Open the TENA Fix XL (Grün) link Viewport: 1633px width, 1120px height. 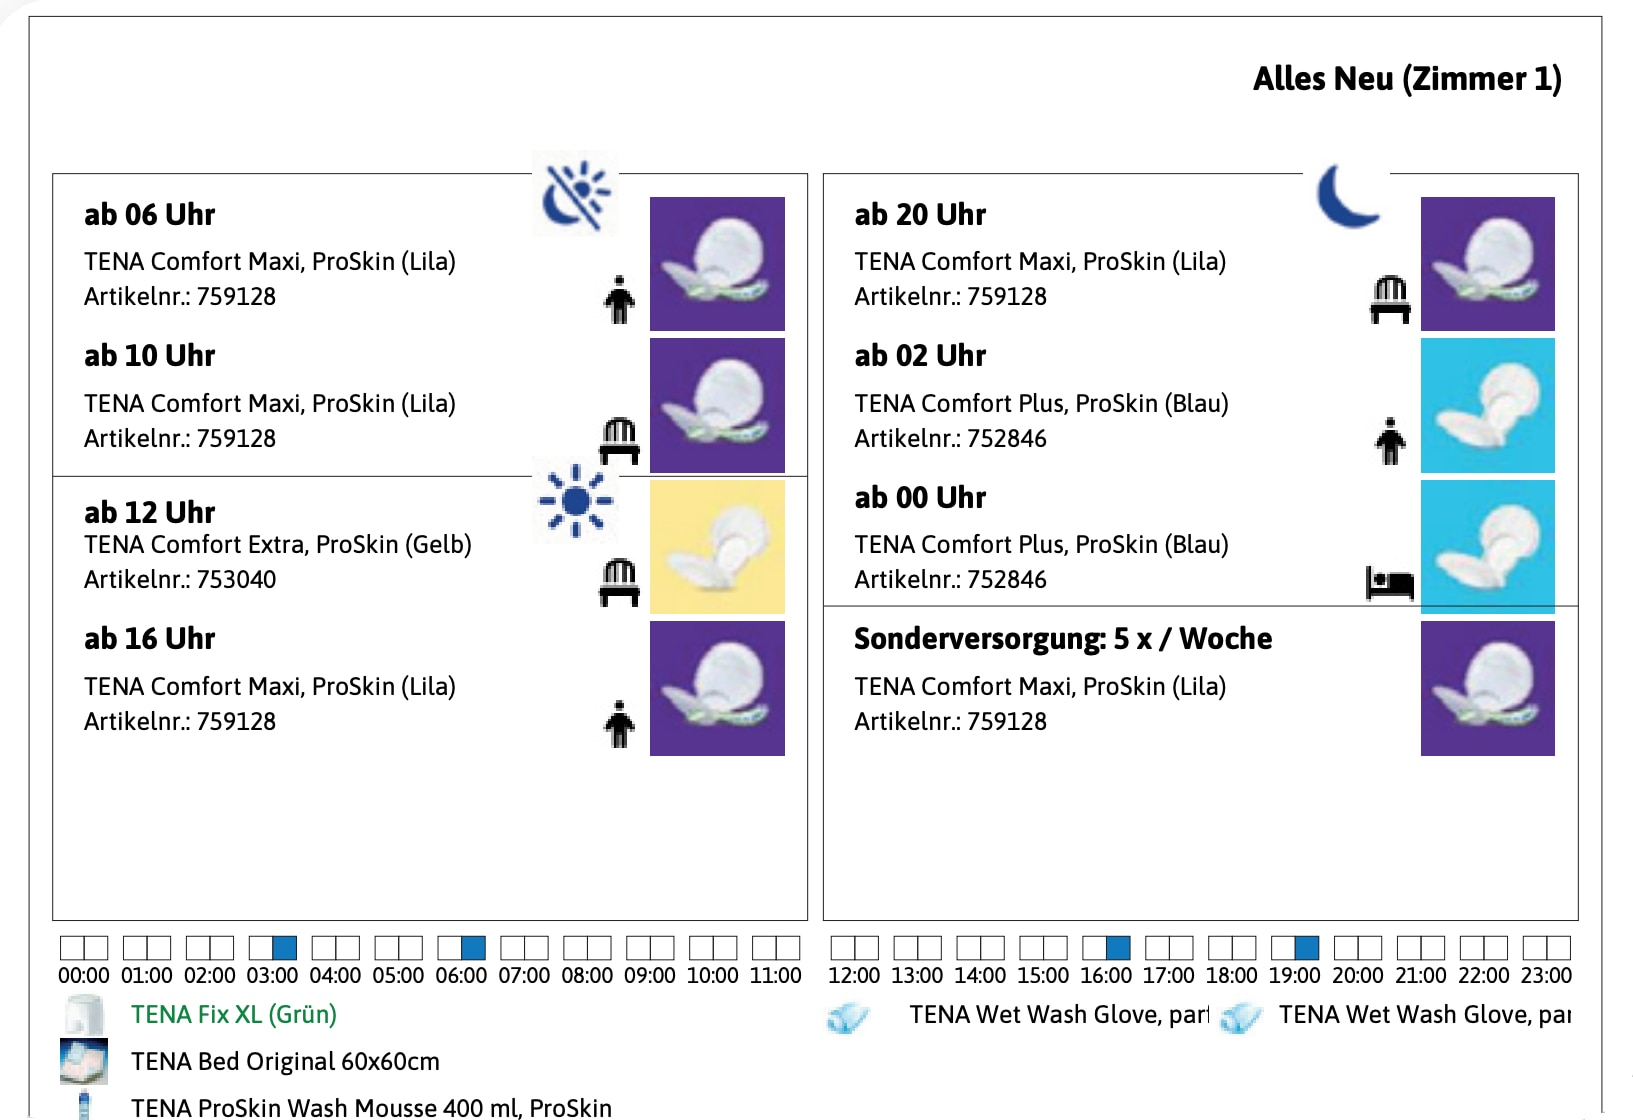[233, 1014]
